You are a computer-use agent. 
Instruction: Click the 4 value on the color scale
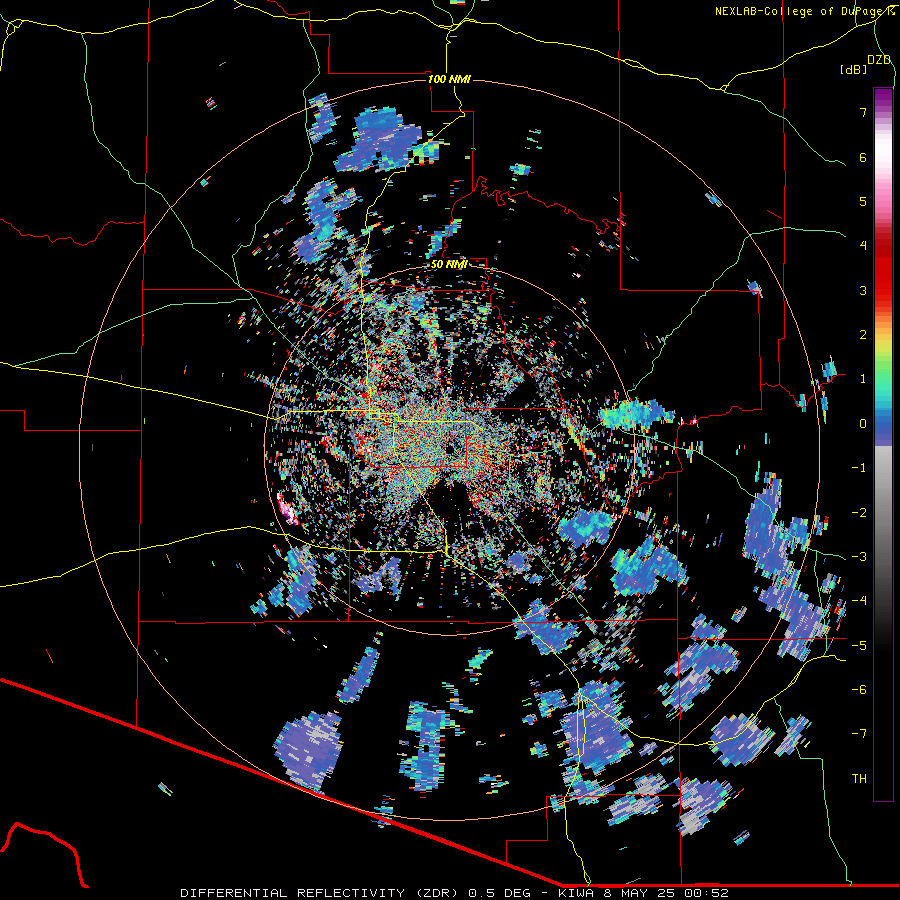click(x=863, y=246)
